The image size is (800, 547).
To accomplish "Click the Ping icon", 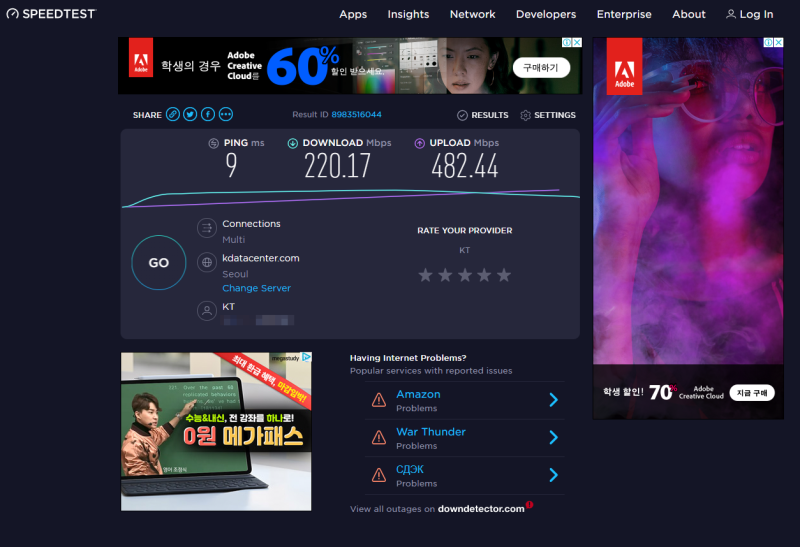I will (x=213, y=143).
